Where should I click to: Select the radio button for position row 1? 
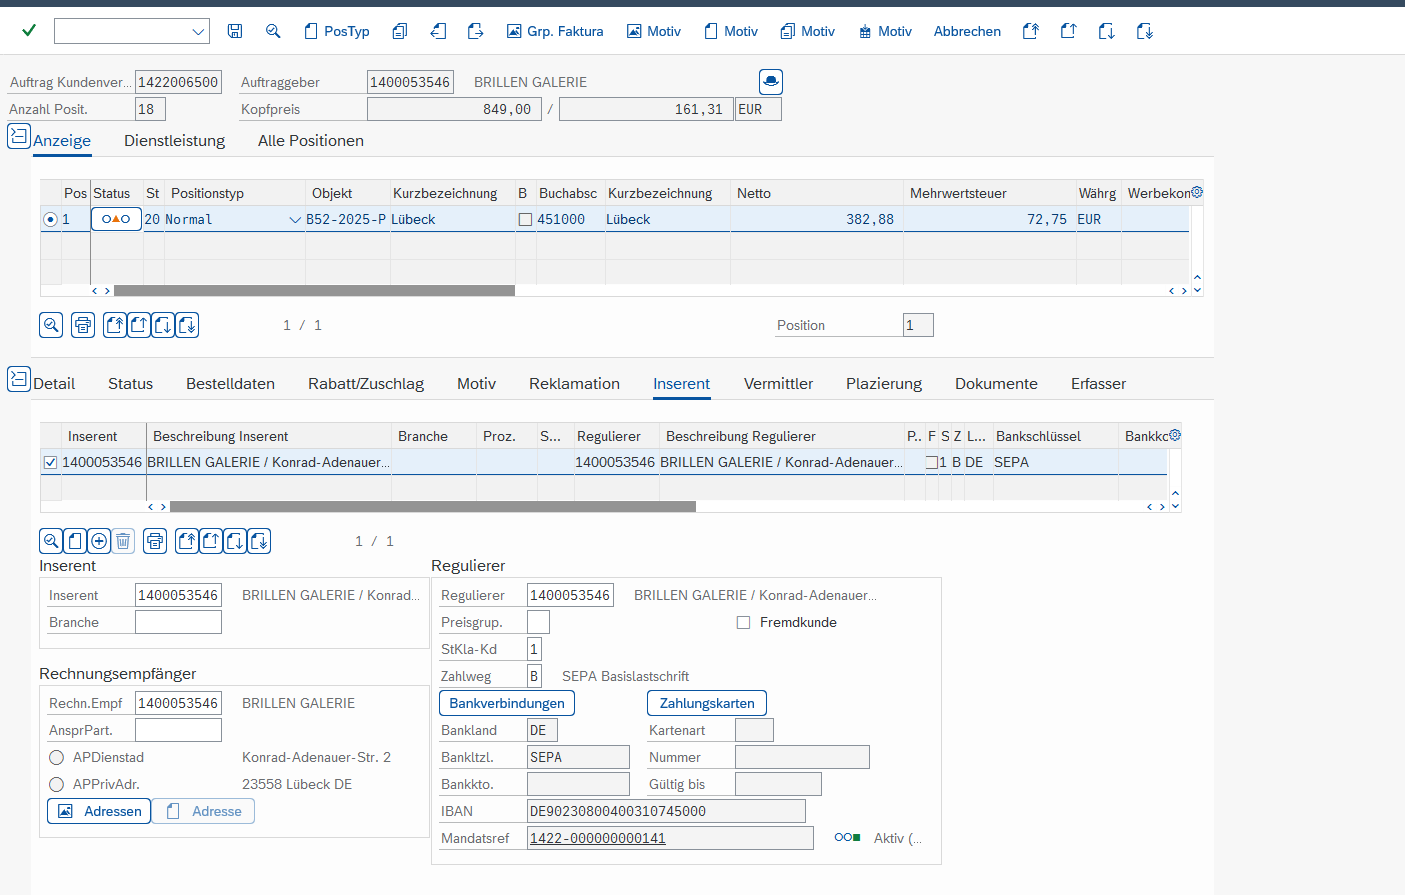[x=50, y=219]
